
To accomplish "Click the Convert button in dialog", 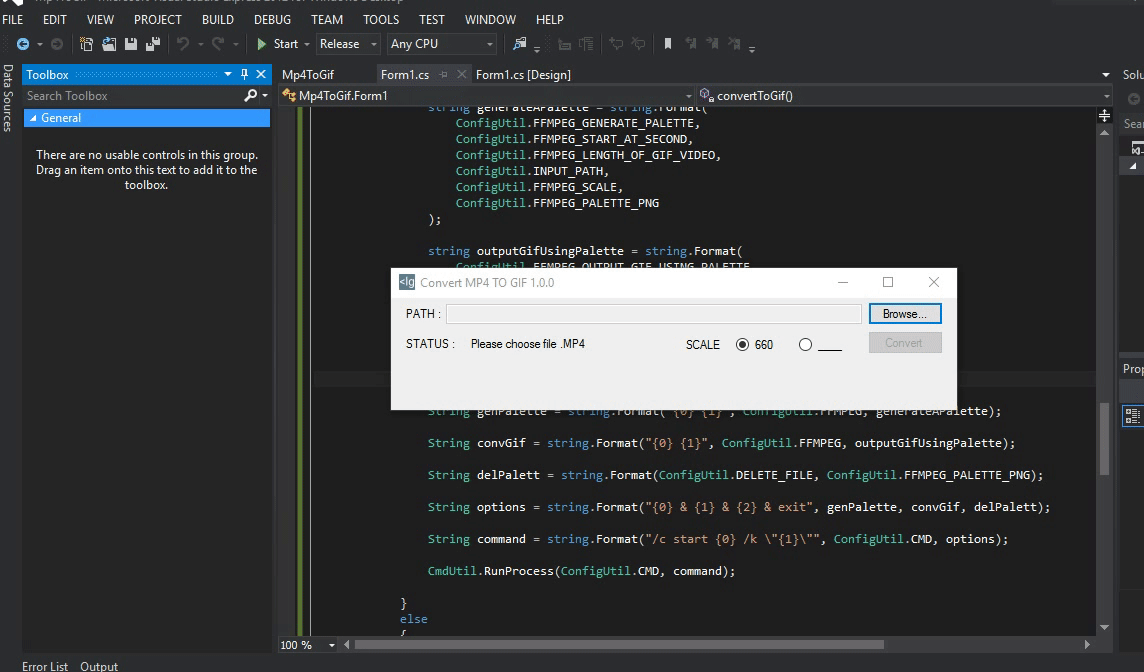I will tap(905, 343).
